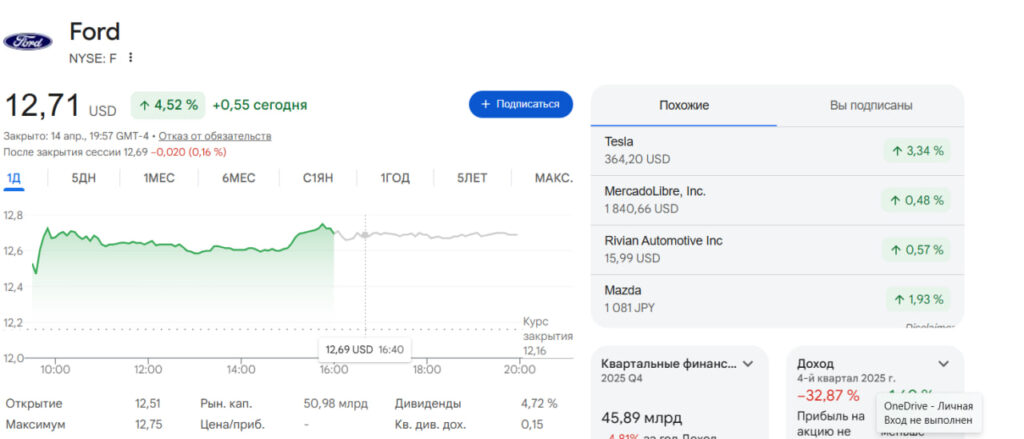The height and width of the screenshot is (439, 1024).
Task: Select the 1Д chart range tab
Action: (14, 178)
